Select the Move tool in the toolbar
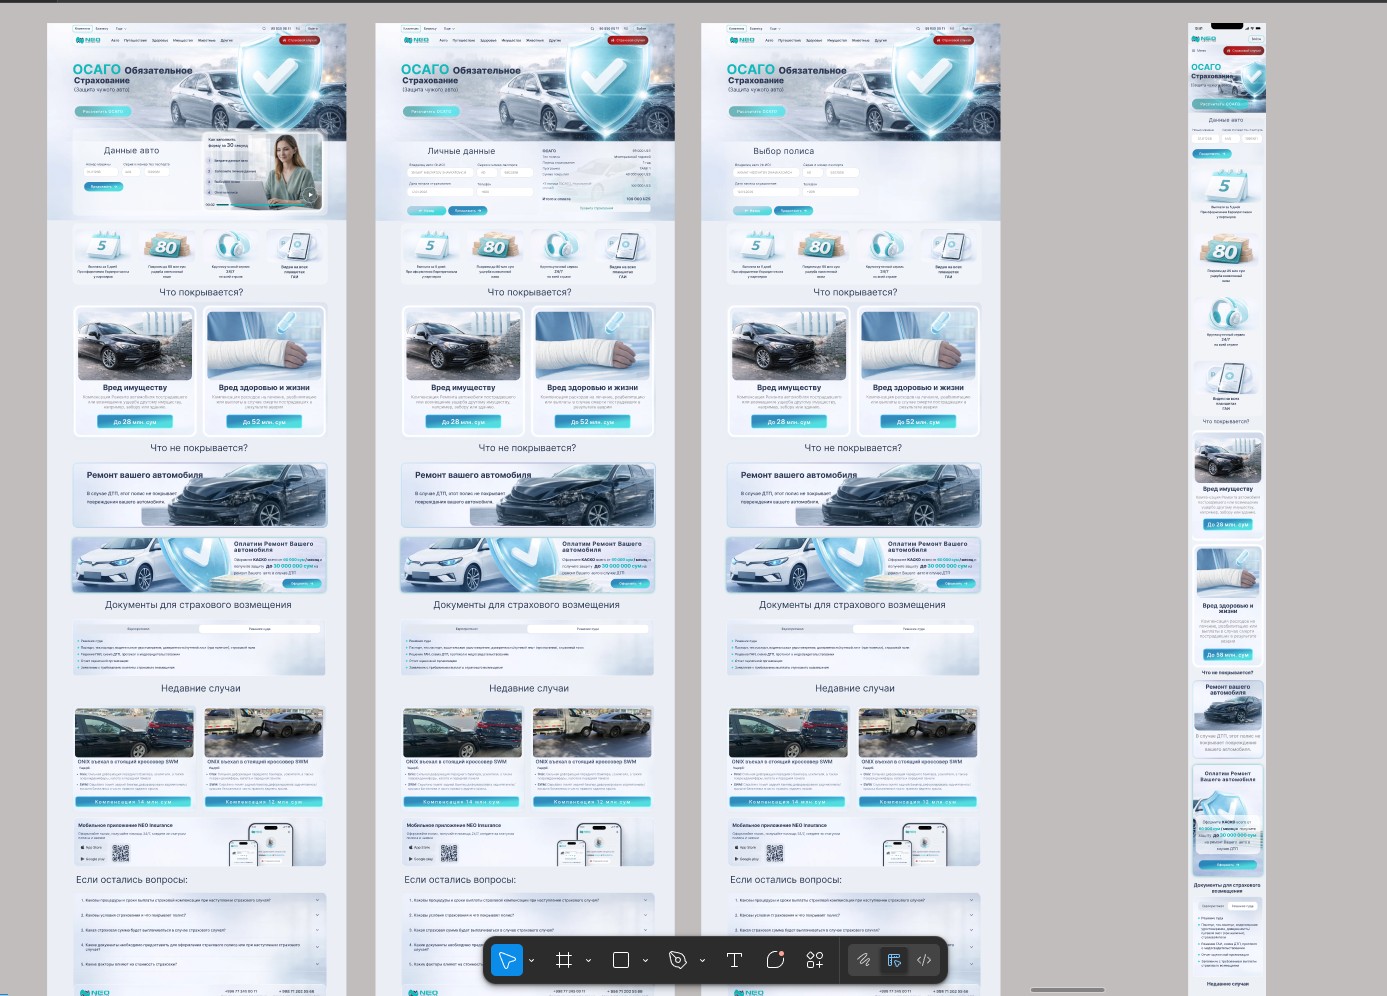This screenshot has width=1387, height=996. coord(507,960)
